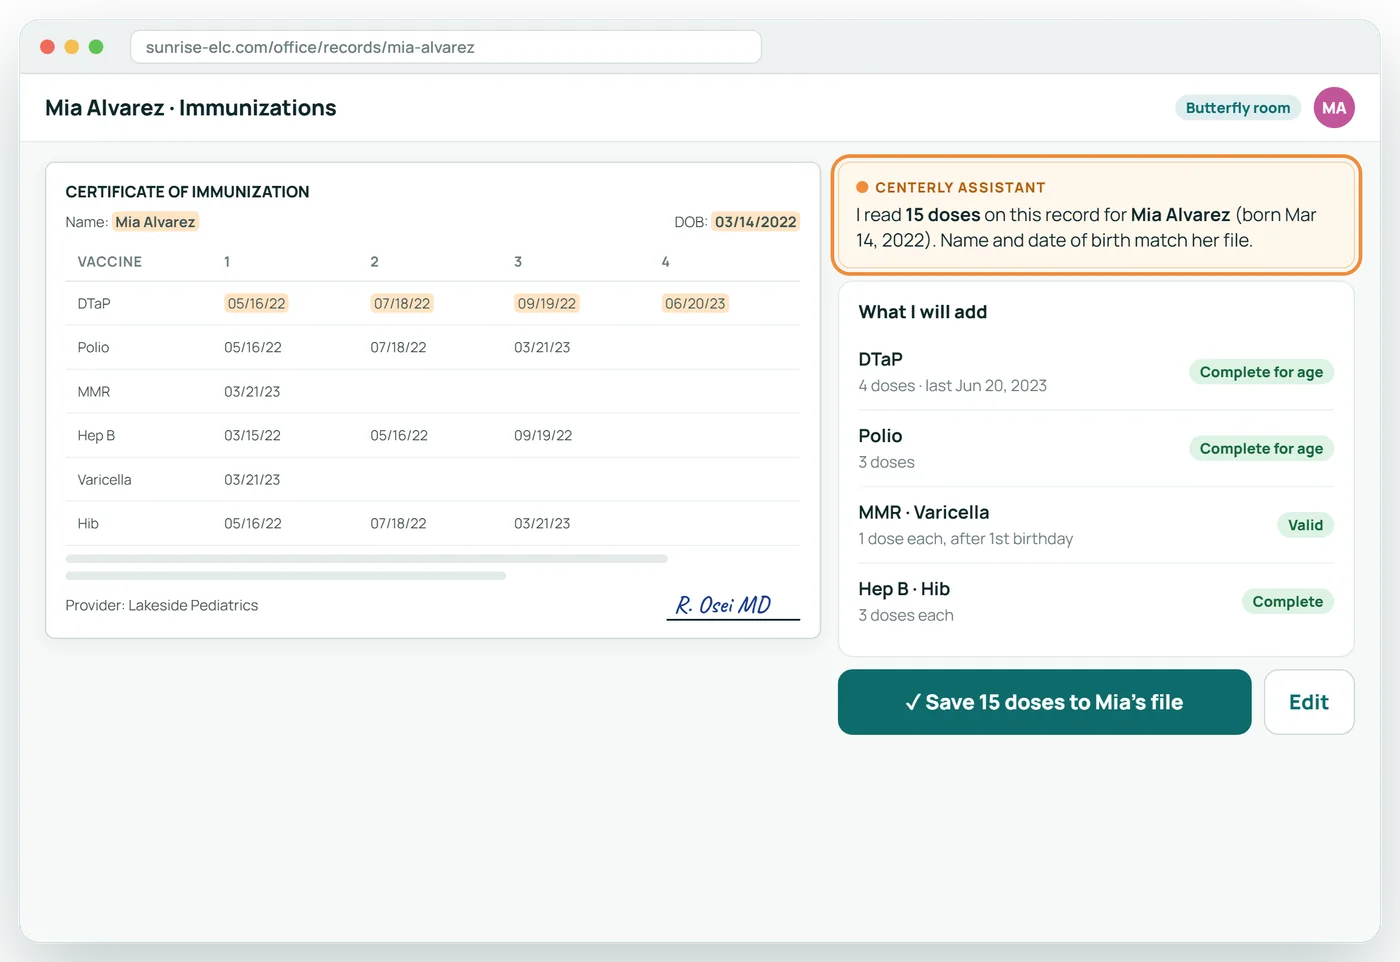Click the Butterfly room badge
The width and height of the screenshot is (1400, 962).
point(1238,108)
